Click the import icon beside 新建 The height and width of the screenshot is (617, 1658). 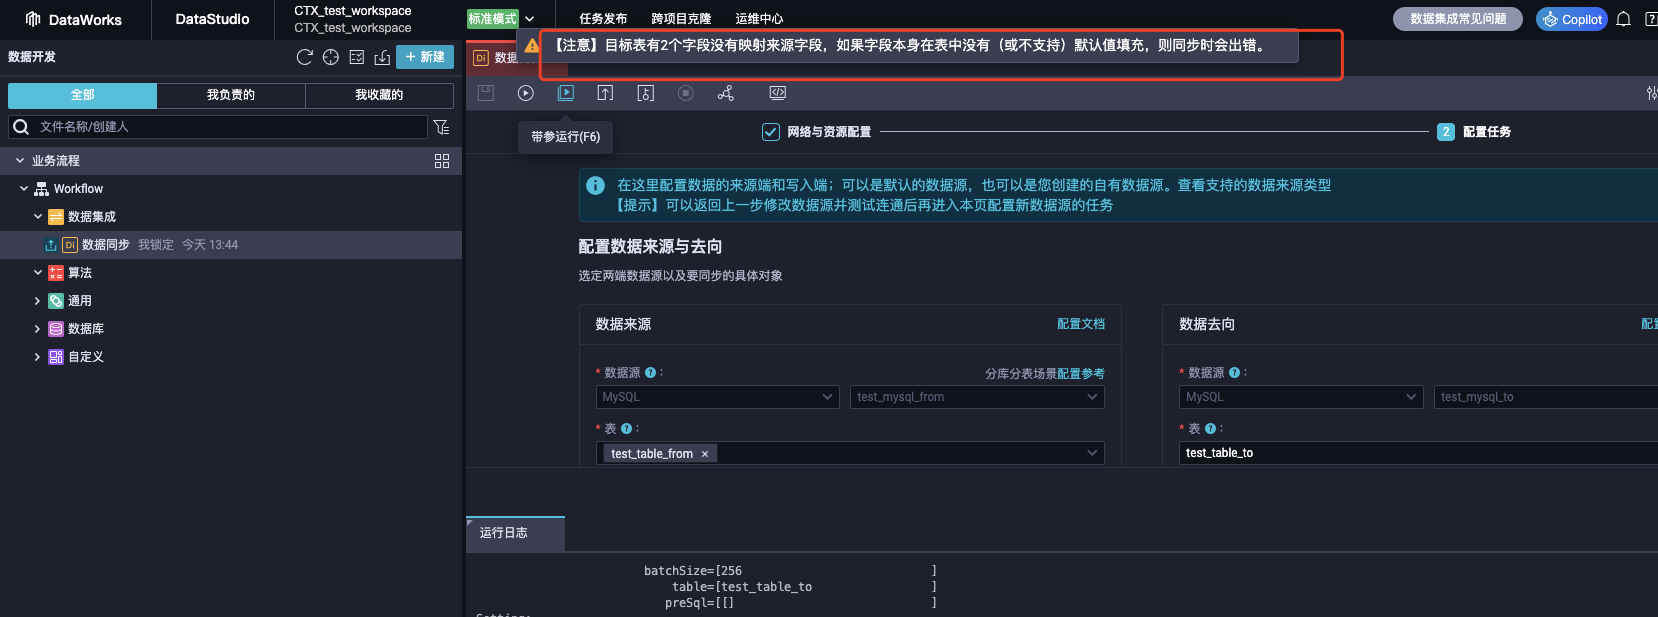(x=382, y=57)
